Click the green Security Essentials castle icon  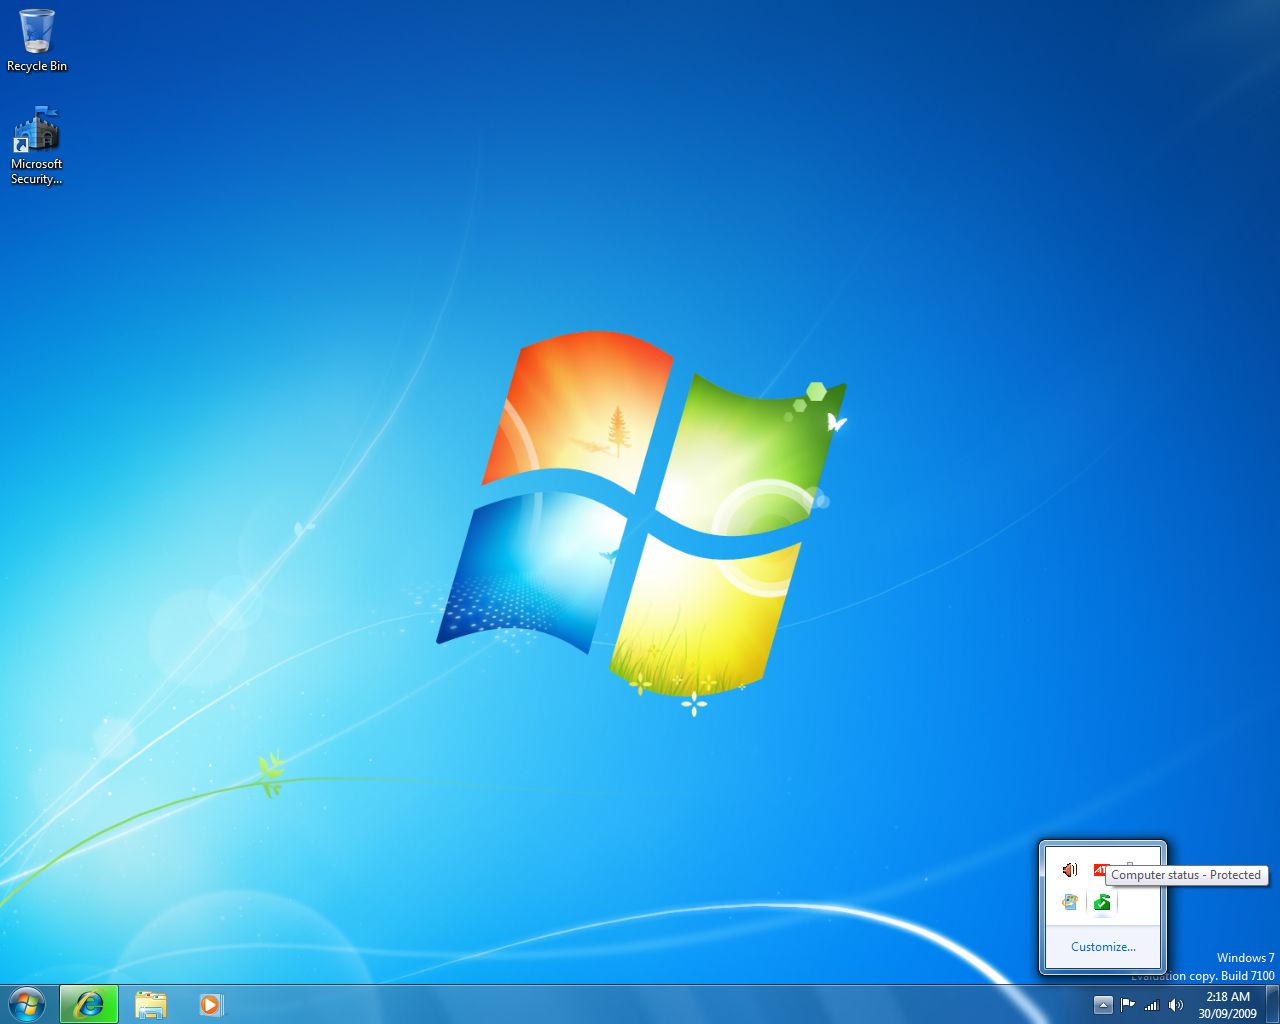tap(1102, 903)
